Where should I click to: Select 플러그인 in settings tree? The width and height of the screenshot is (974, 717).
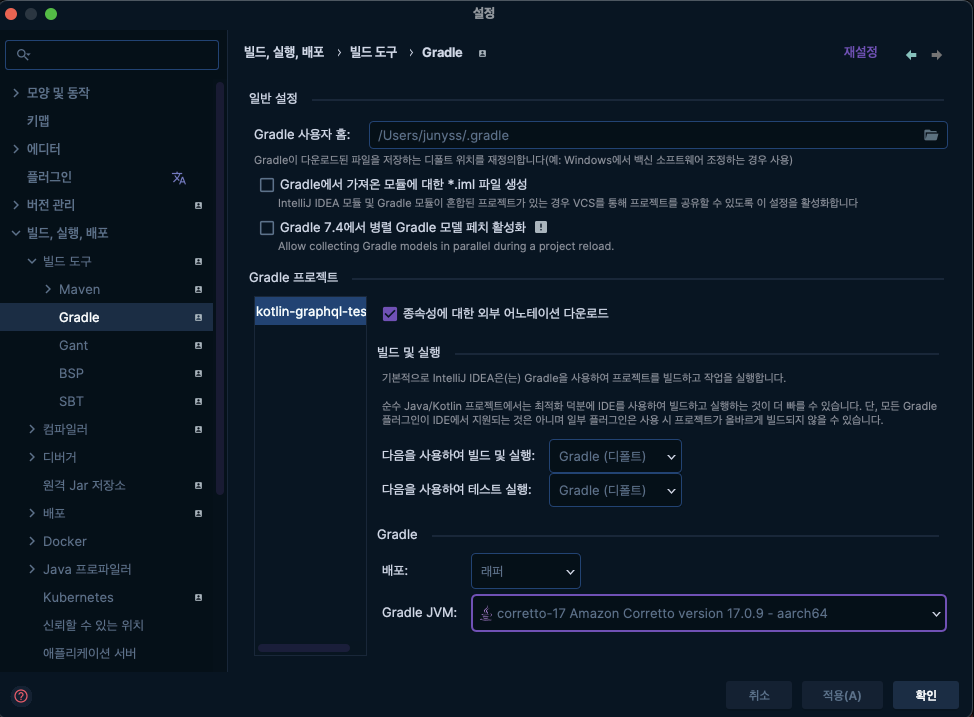pyautogui.click(x=49, y=177)
